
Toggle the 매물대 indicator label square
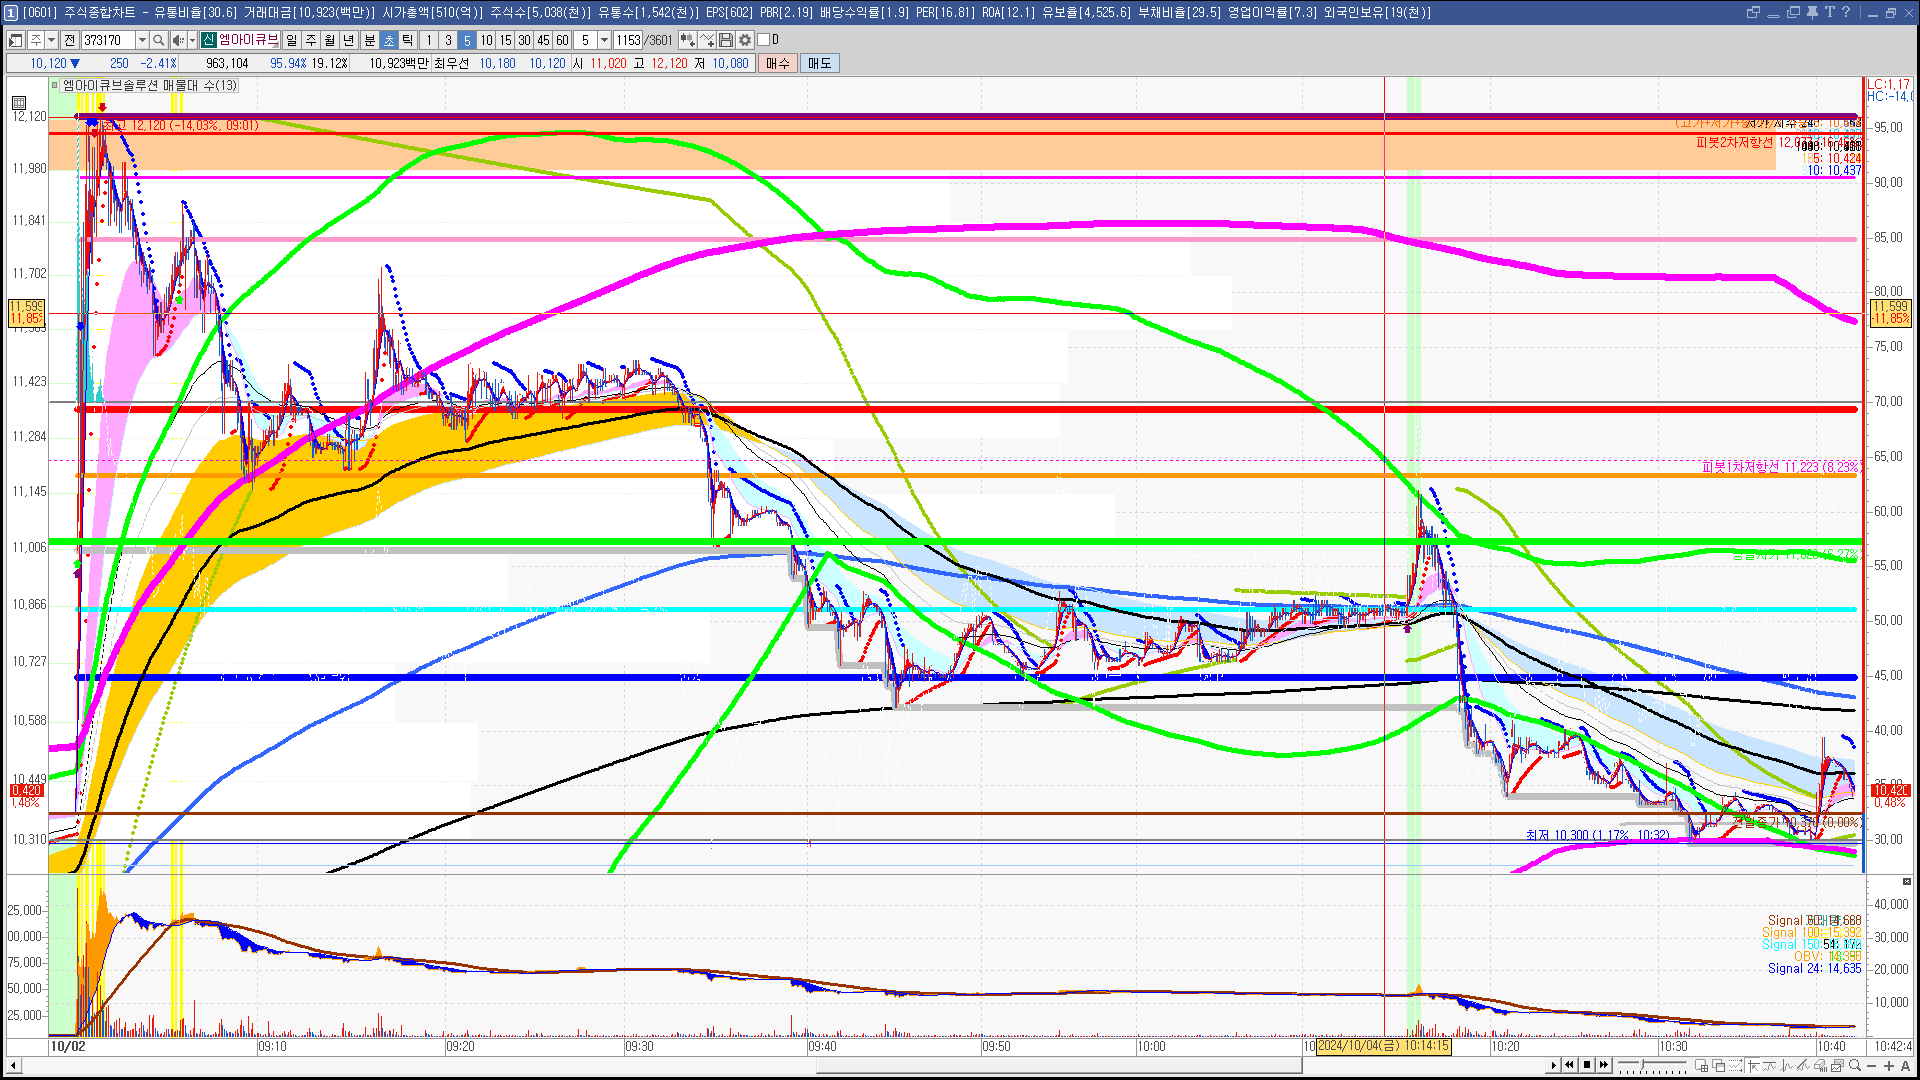pyautogui.click(x=55, y=85)
